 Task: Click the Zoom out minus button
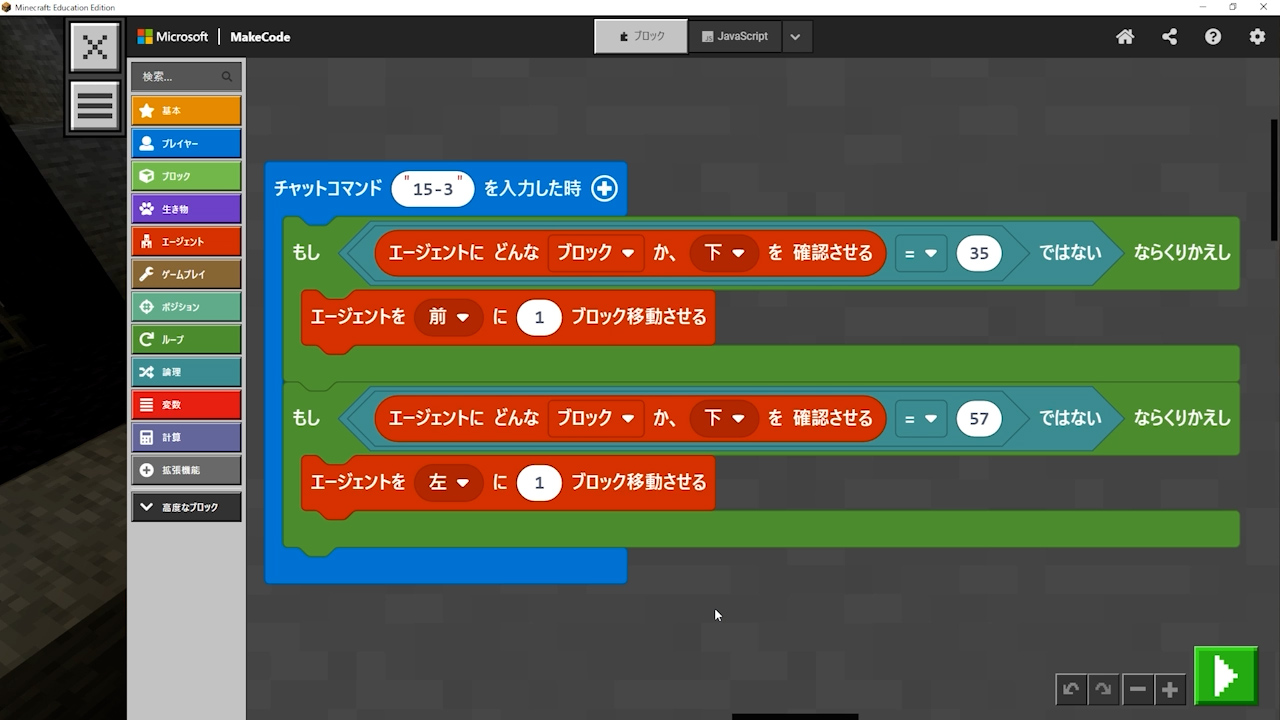point(1137,689)
